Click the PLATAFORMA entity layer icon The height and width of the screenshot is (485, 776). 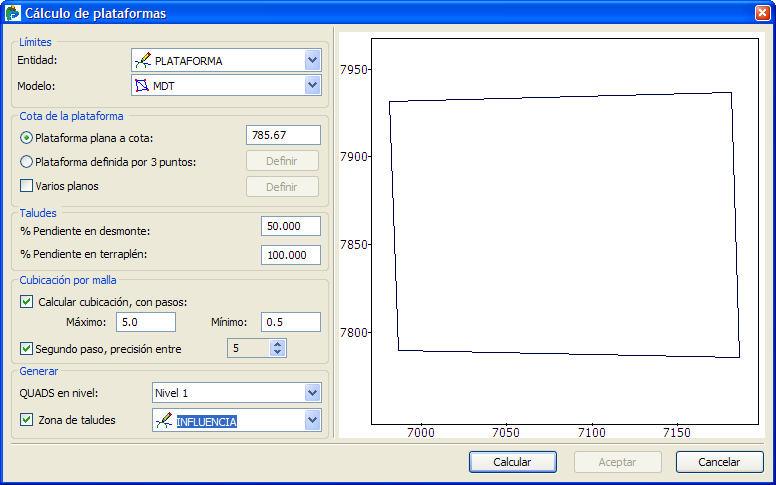[x=143, y=60]
